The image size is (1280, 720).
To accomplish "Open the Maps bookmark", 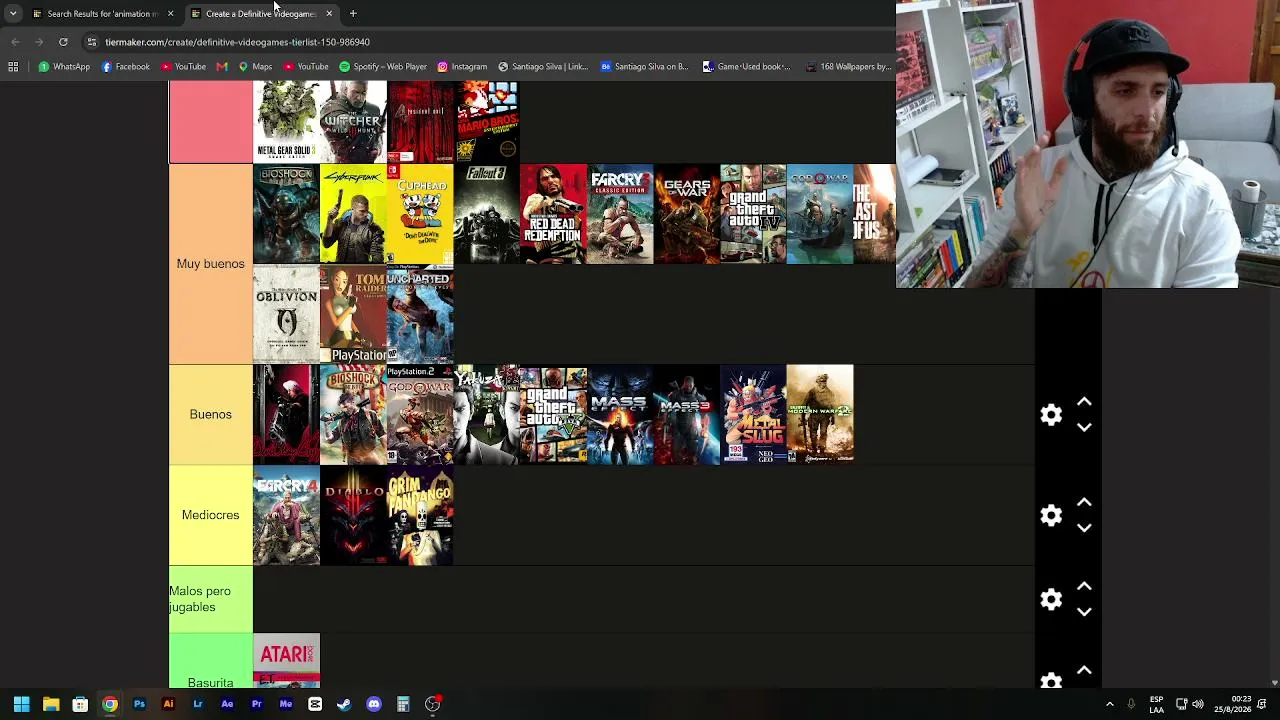I will (255, 67).
